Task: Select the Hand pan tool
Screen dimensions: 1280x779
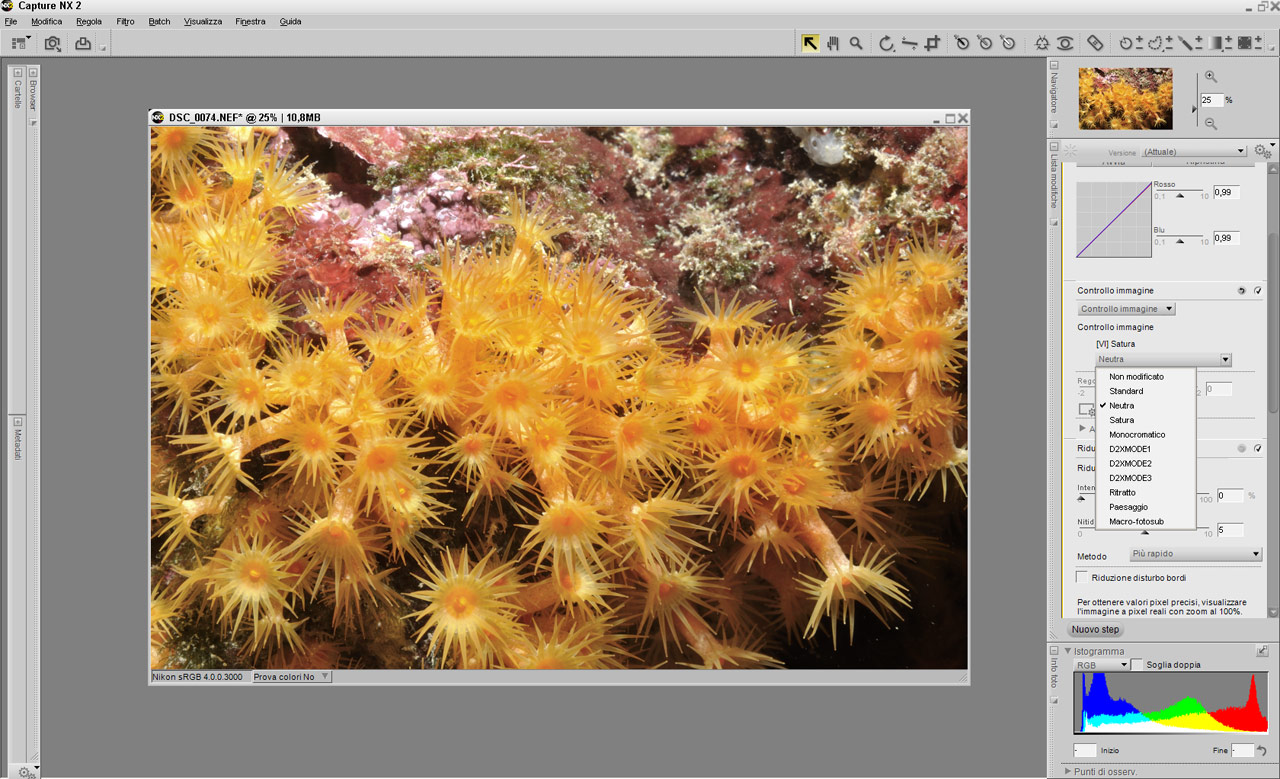Action: pos(833,43)
